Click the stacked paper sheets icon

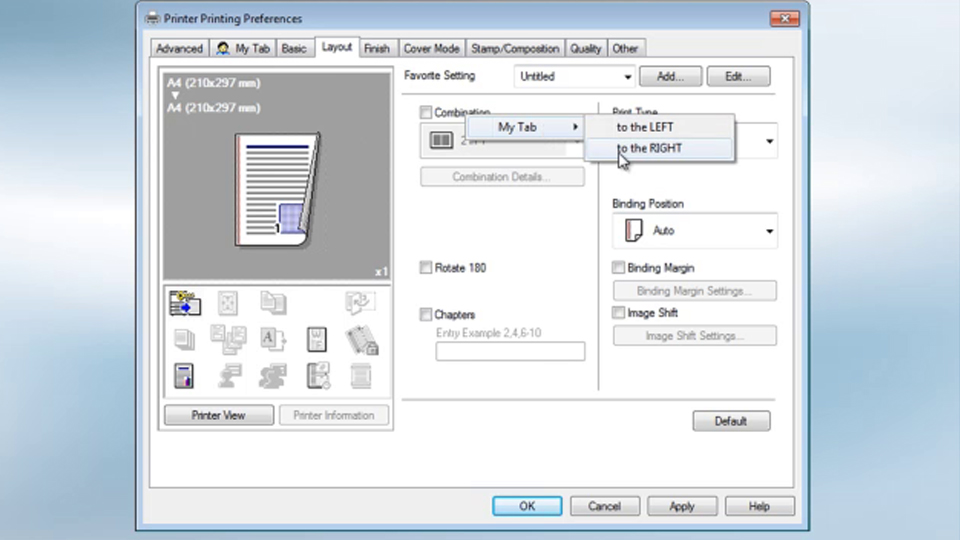click(184, 339)
